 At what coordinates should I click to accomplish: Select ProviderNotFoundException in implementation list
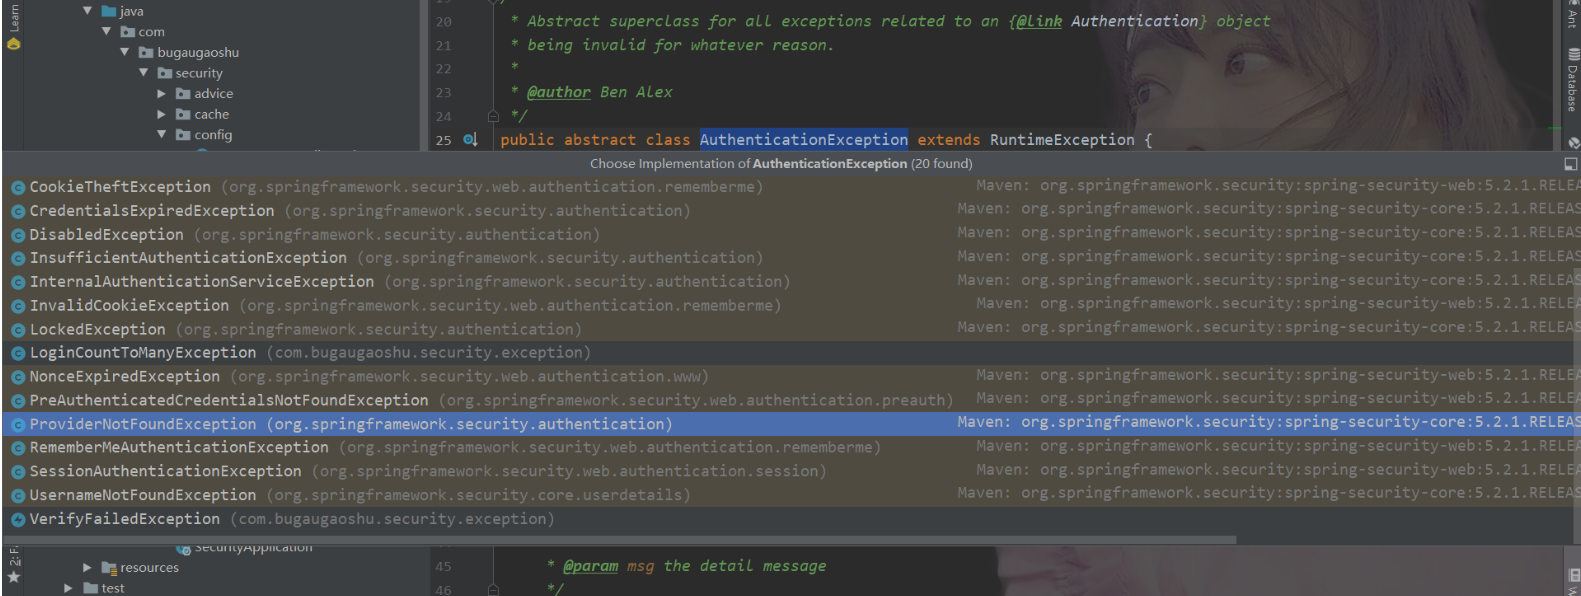143,424
